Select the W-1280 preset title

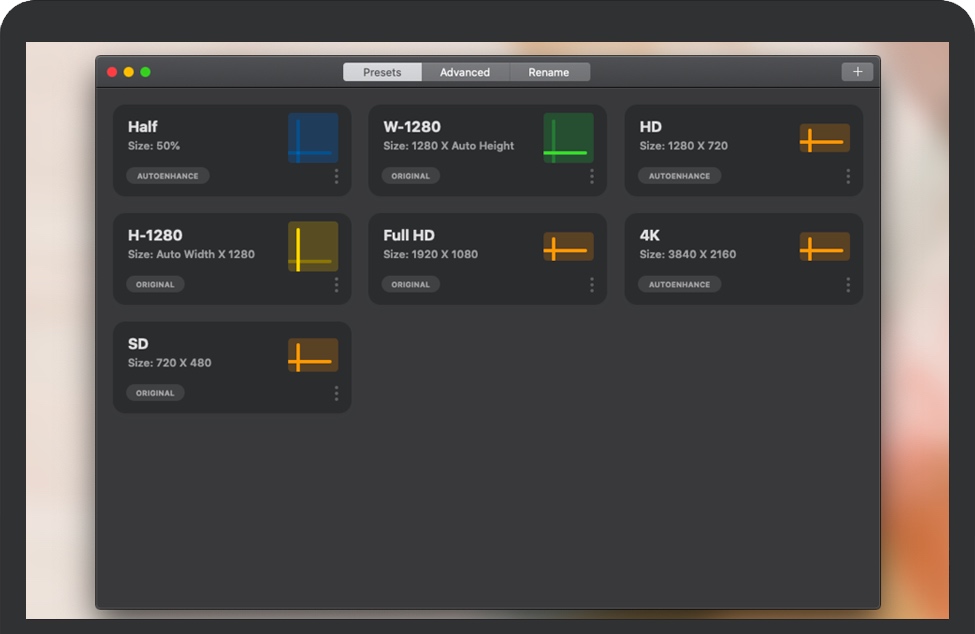[411, 127]
